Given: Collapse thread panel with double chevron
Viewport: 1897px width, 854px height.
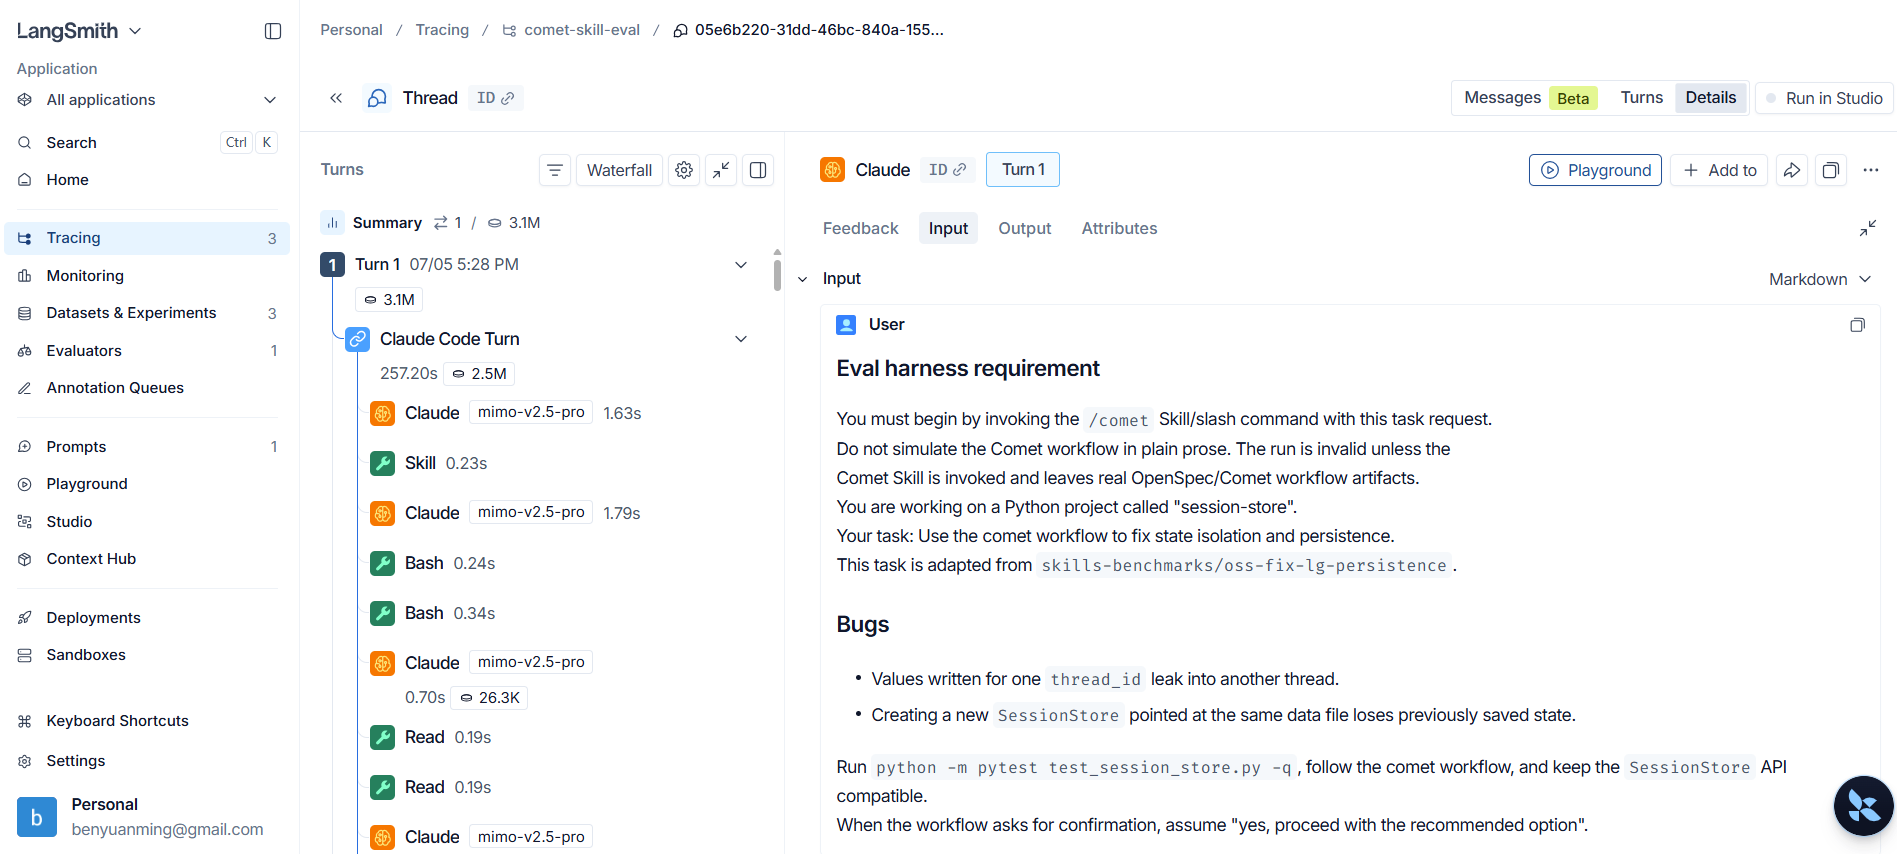Looking at the screenshot, I should (x=336, y=98).
